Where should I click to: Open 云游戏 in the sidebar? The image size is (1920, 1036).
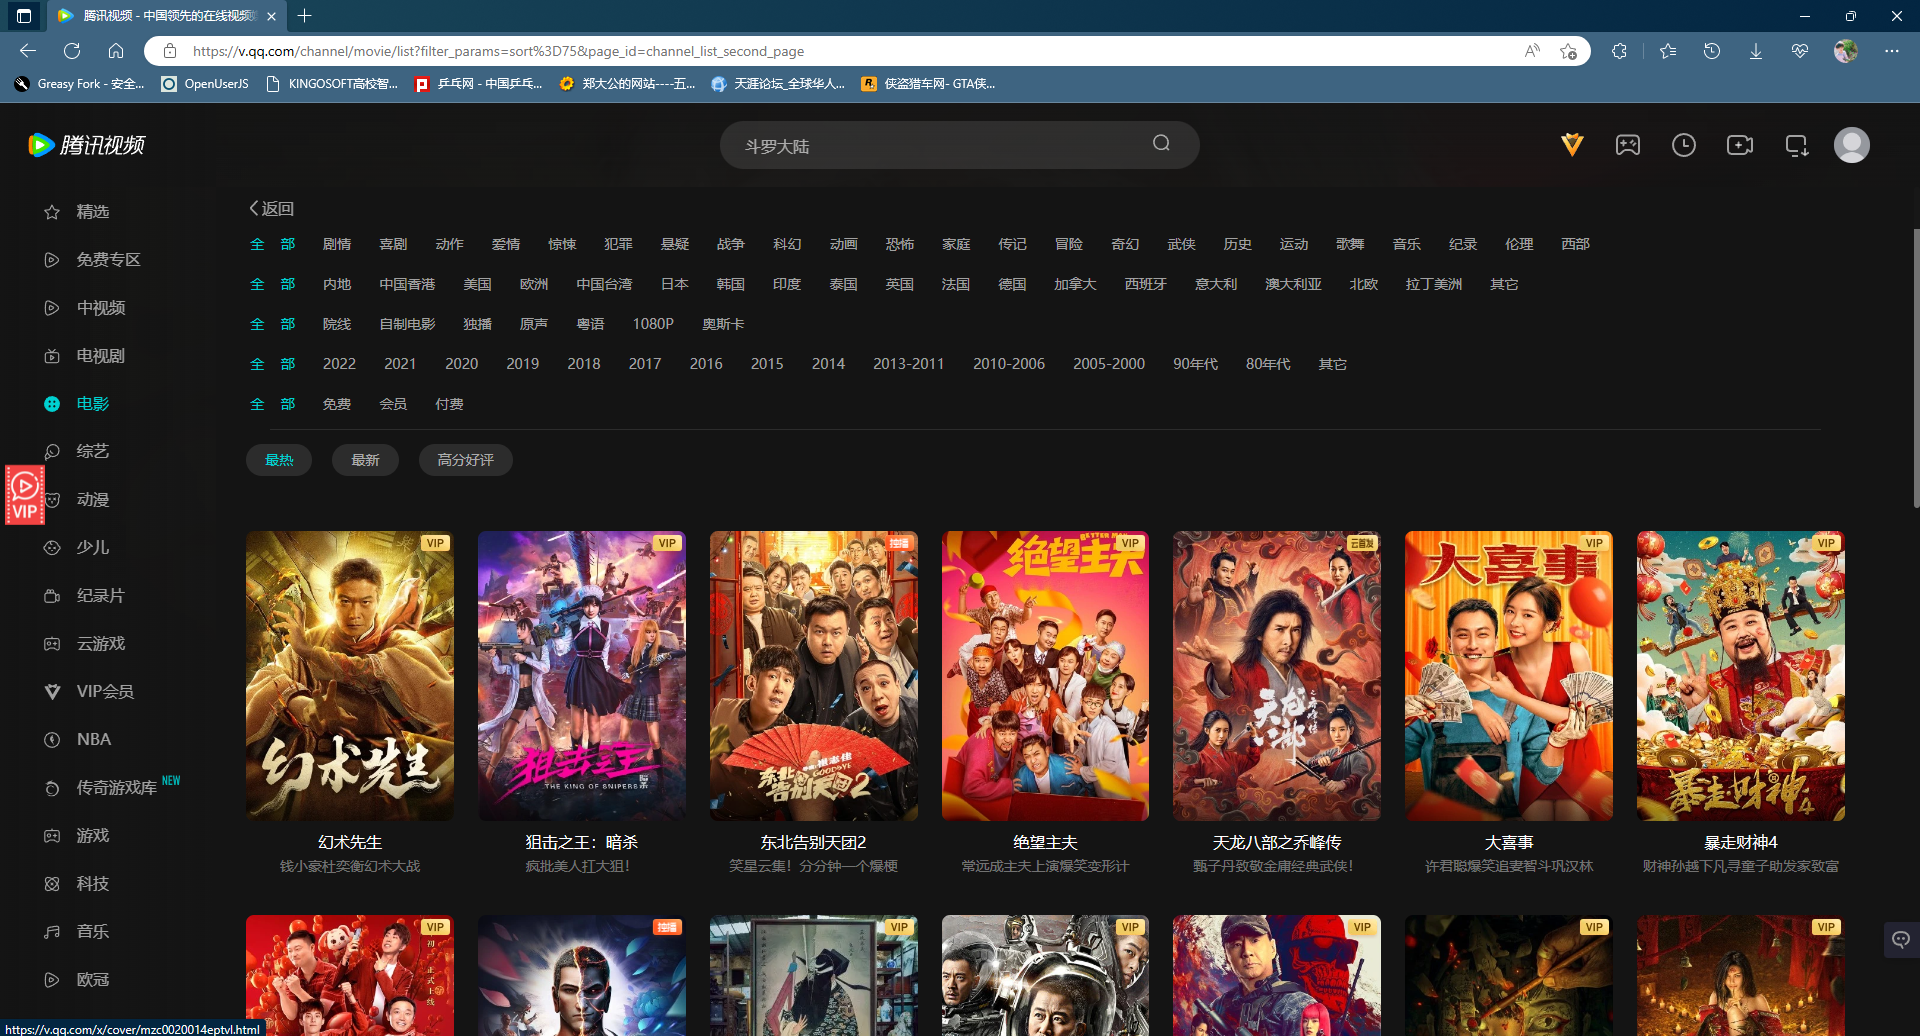[x=100, y=644]
